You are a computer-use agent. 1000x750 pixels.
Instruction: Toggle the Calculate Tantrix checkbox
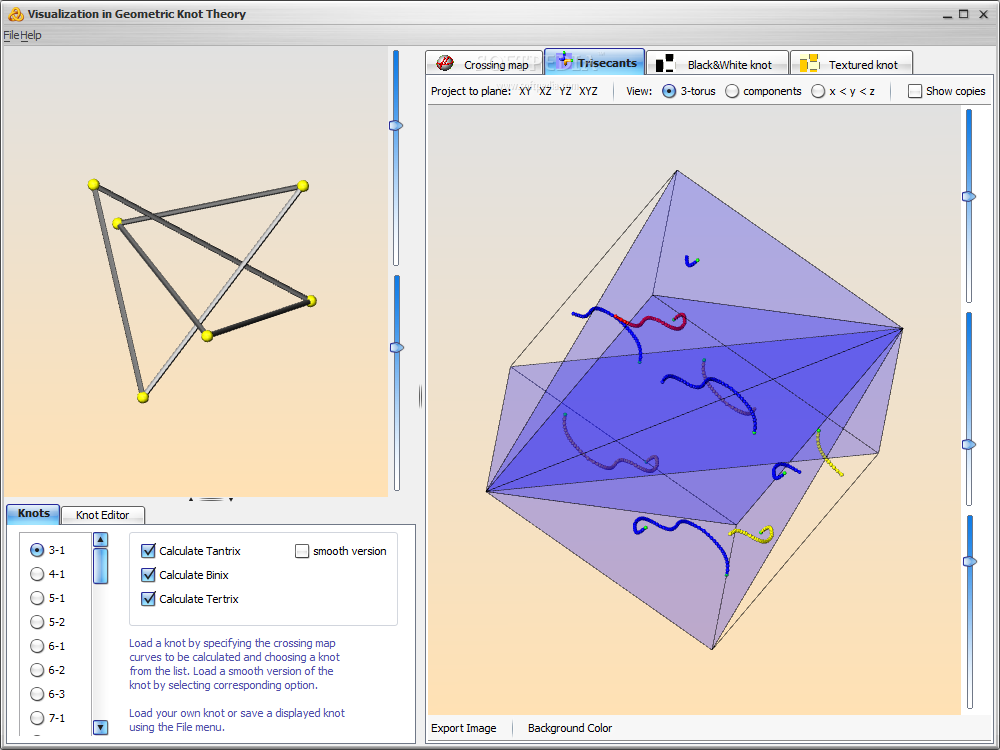click(x=149, y=550)
